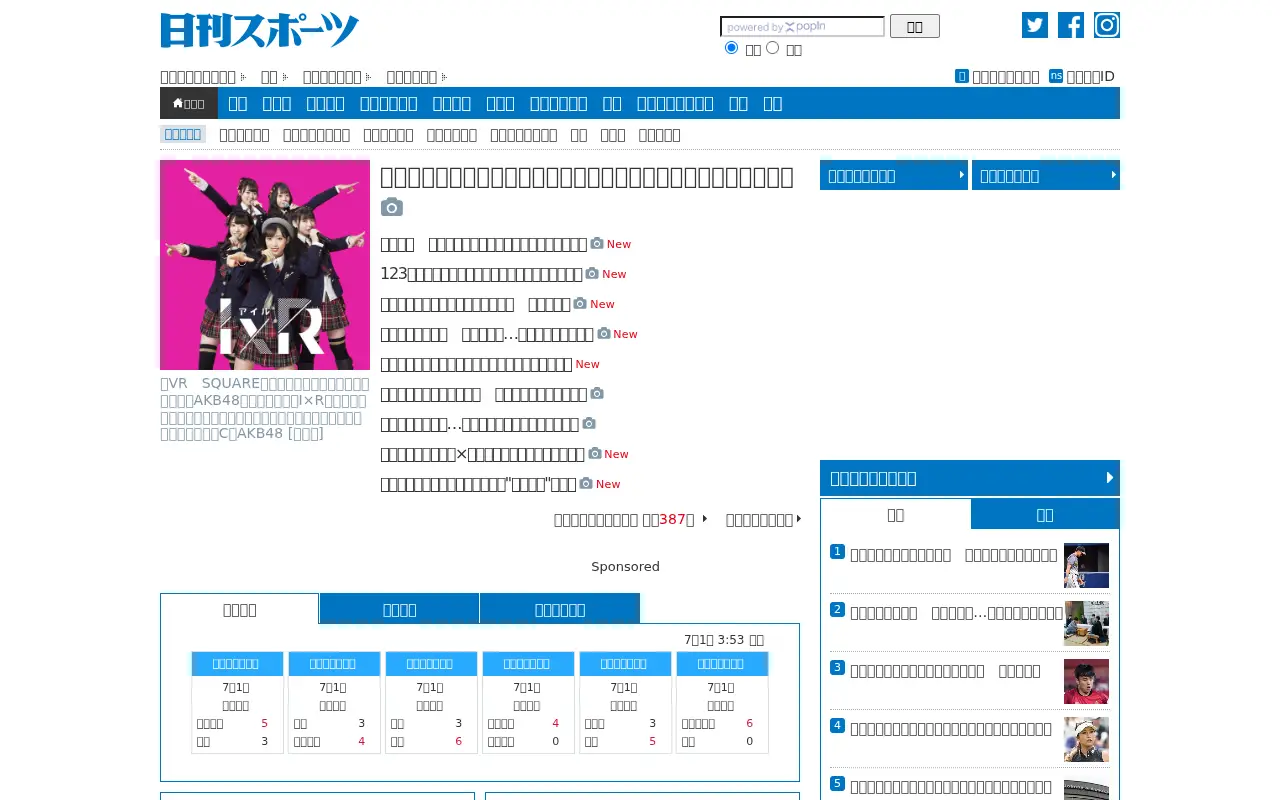Click the blue "ns" badge icon
Viewport: 1280px width, 800px height.
click(x=1056, y=76)
